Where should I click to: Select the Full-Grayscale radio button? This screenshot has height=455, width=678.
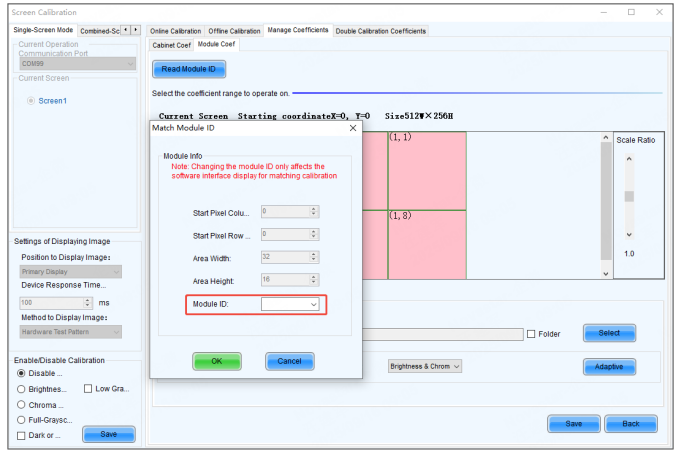click(21, 420)
